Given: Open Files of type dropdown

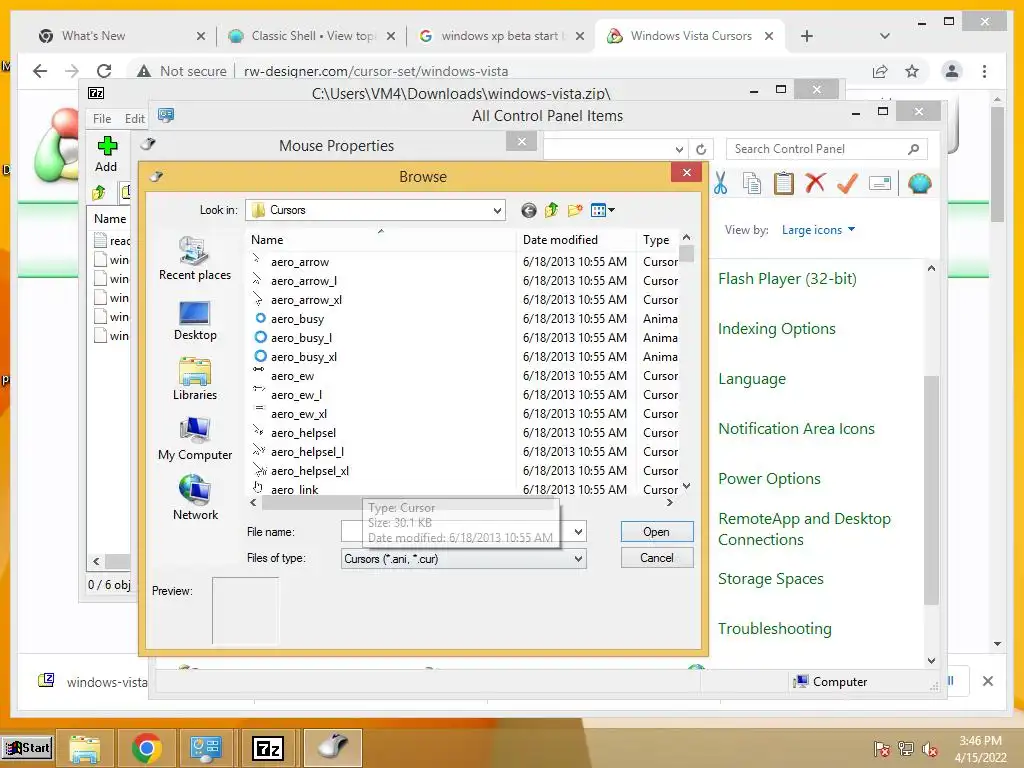Looking at the screenshot, I should click(464, 559).
